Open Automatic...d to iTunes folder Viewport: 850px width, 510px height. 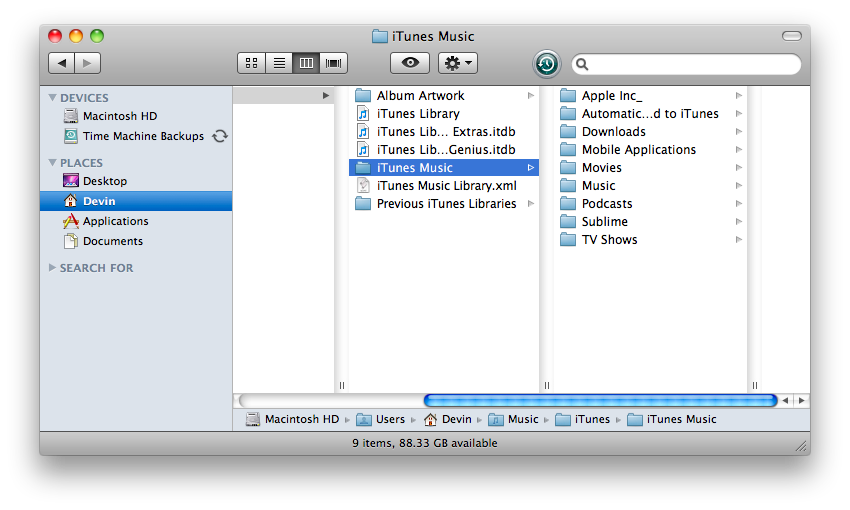tap(650, 113)
